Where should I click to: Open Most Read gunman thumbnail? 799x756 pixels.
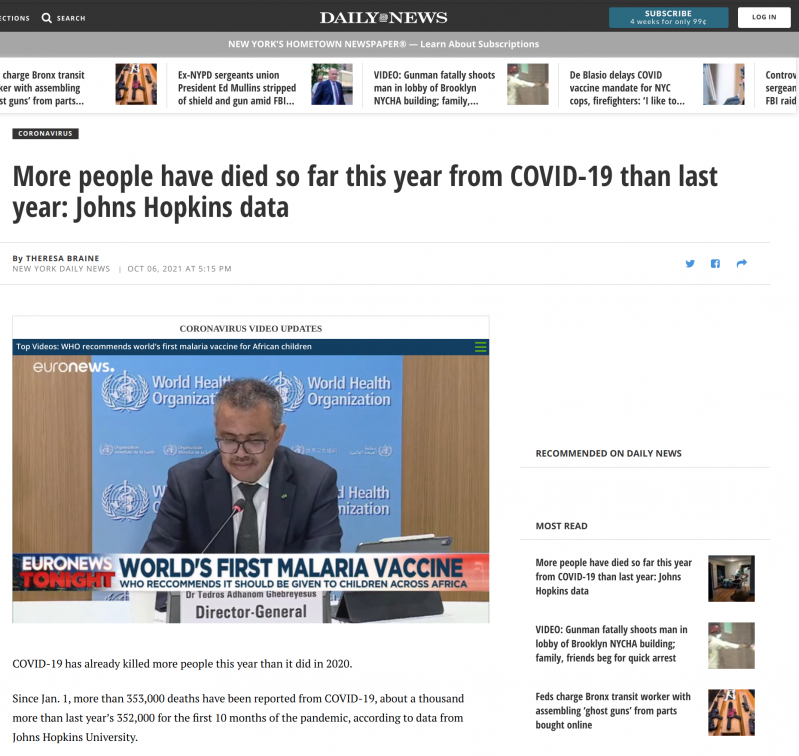point(731,645)
